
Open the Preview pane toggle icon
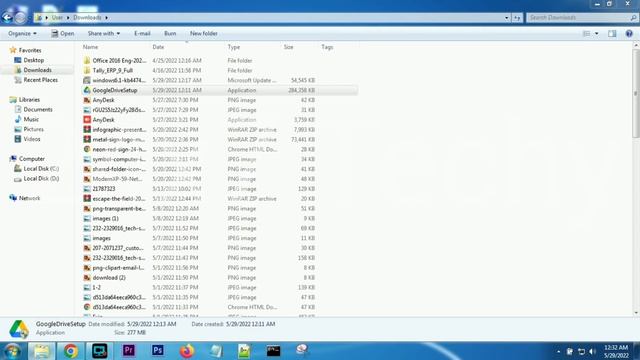[612, 34]
